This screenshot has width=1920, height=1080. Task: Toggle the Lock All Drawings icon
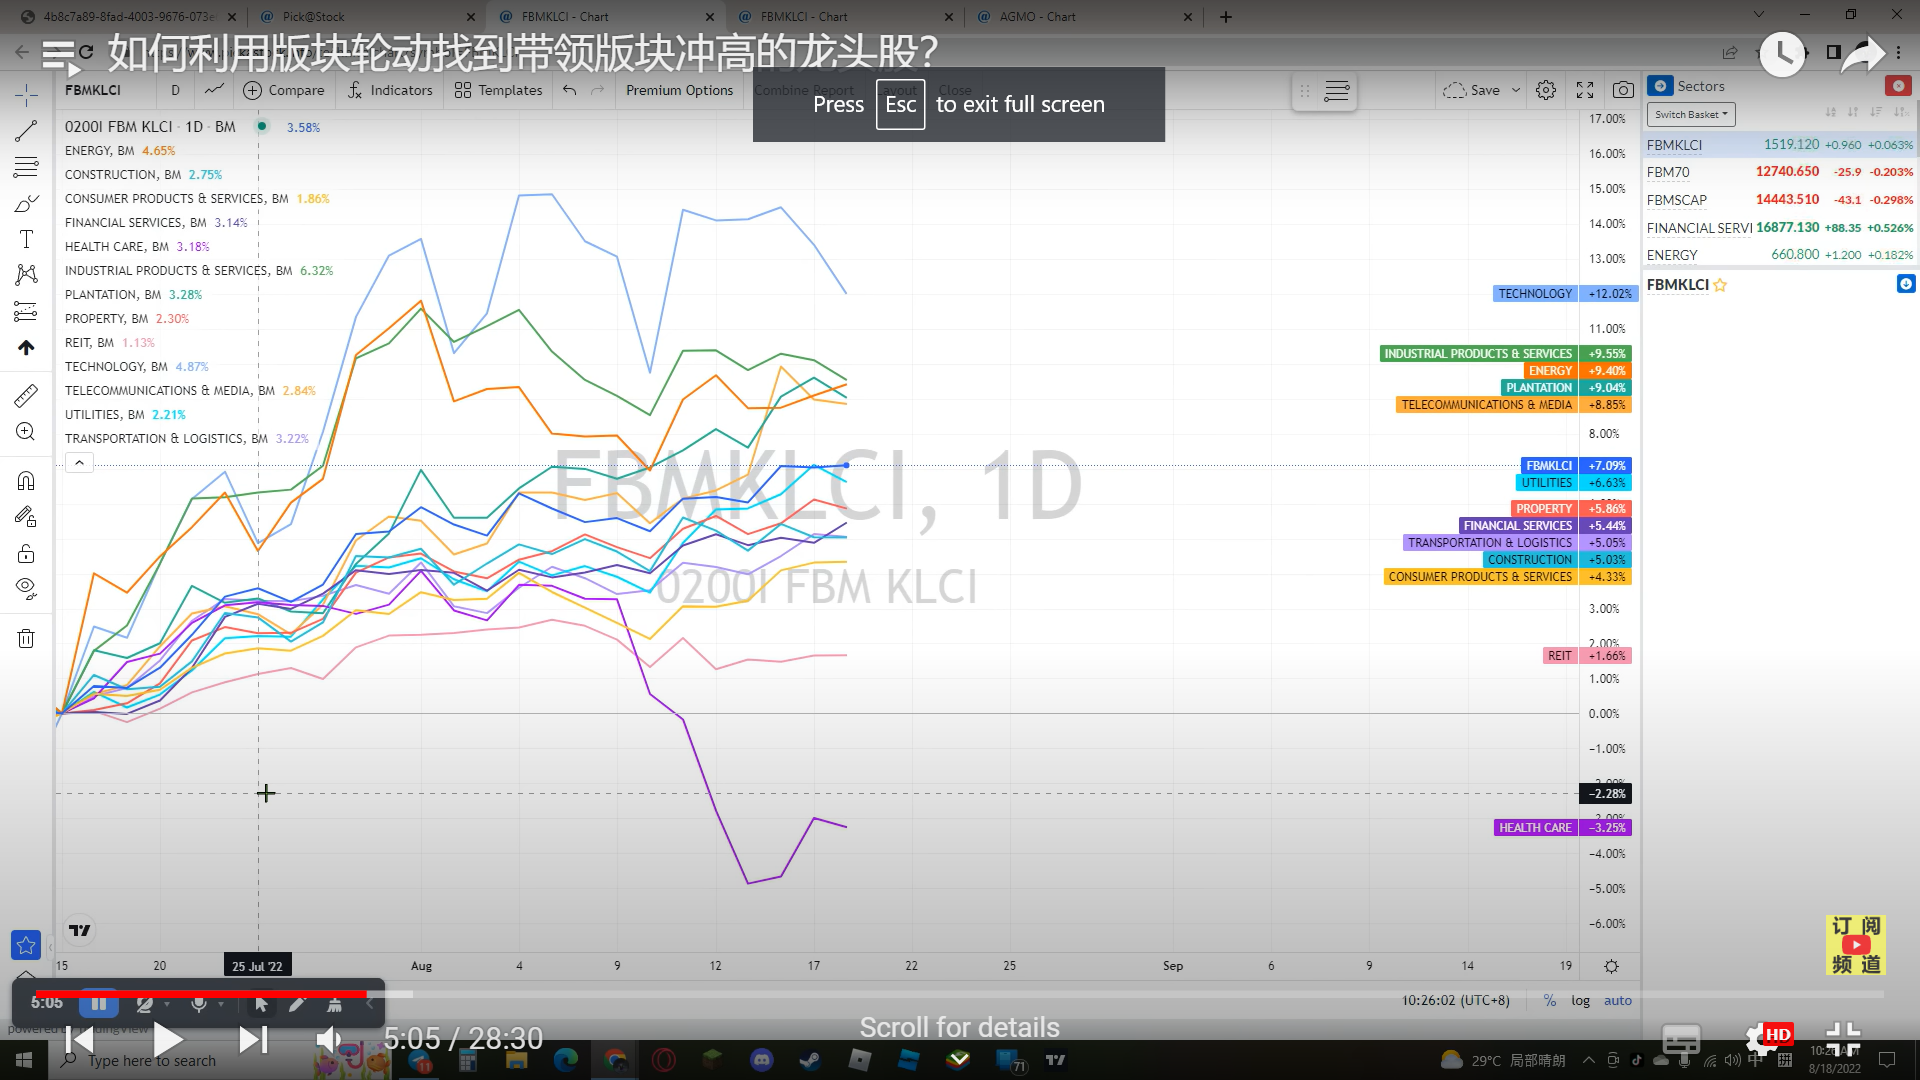[25, 553]
